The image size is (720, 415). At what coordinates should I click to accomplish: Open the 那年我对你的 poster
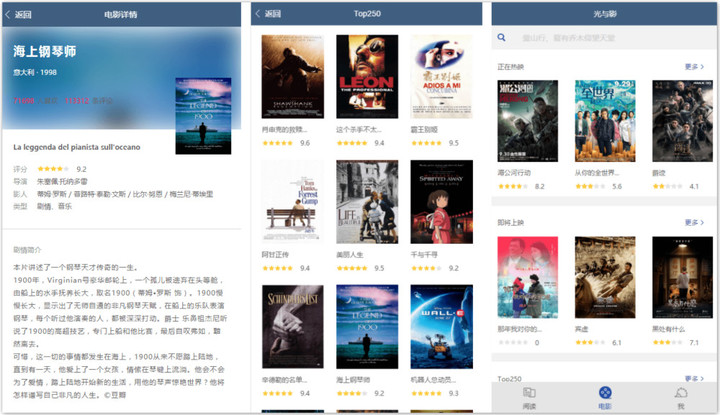528,277
